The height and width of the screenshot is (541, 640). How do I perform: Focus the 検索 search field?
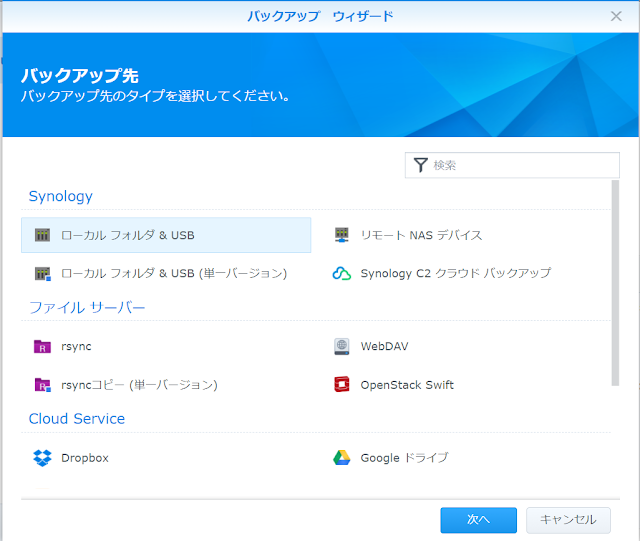pyautogui.click(x=512, y=165)
